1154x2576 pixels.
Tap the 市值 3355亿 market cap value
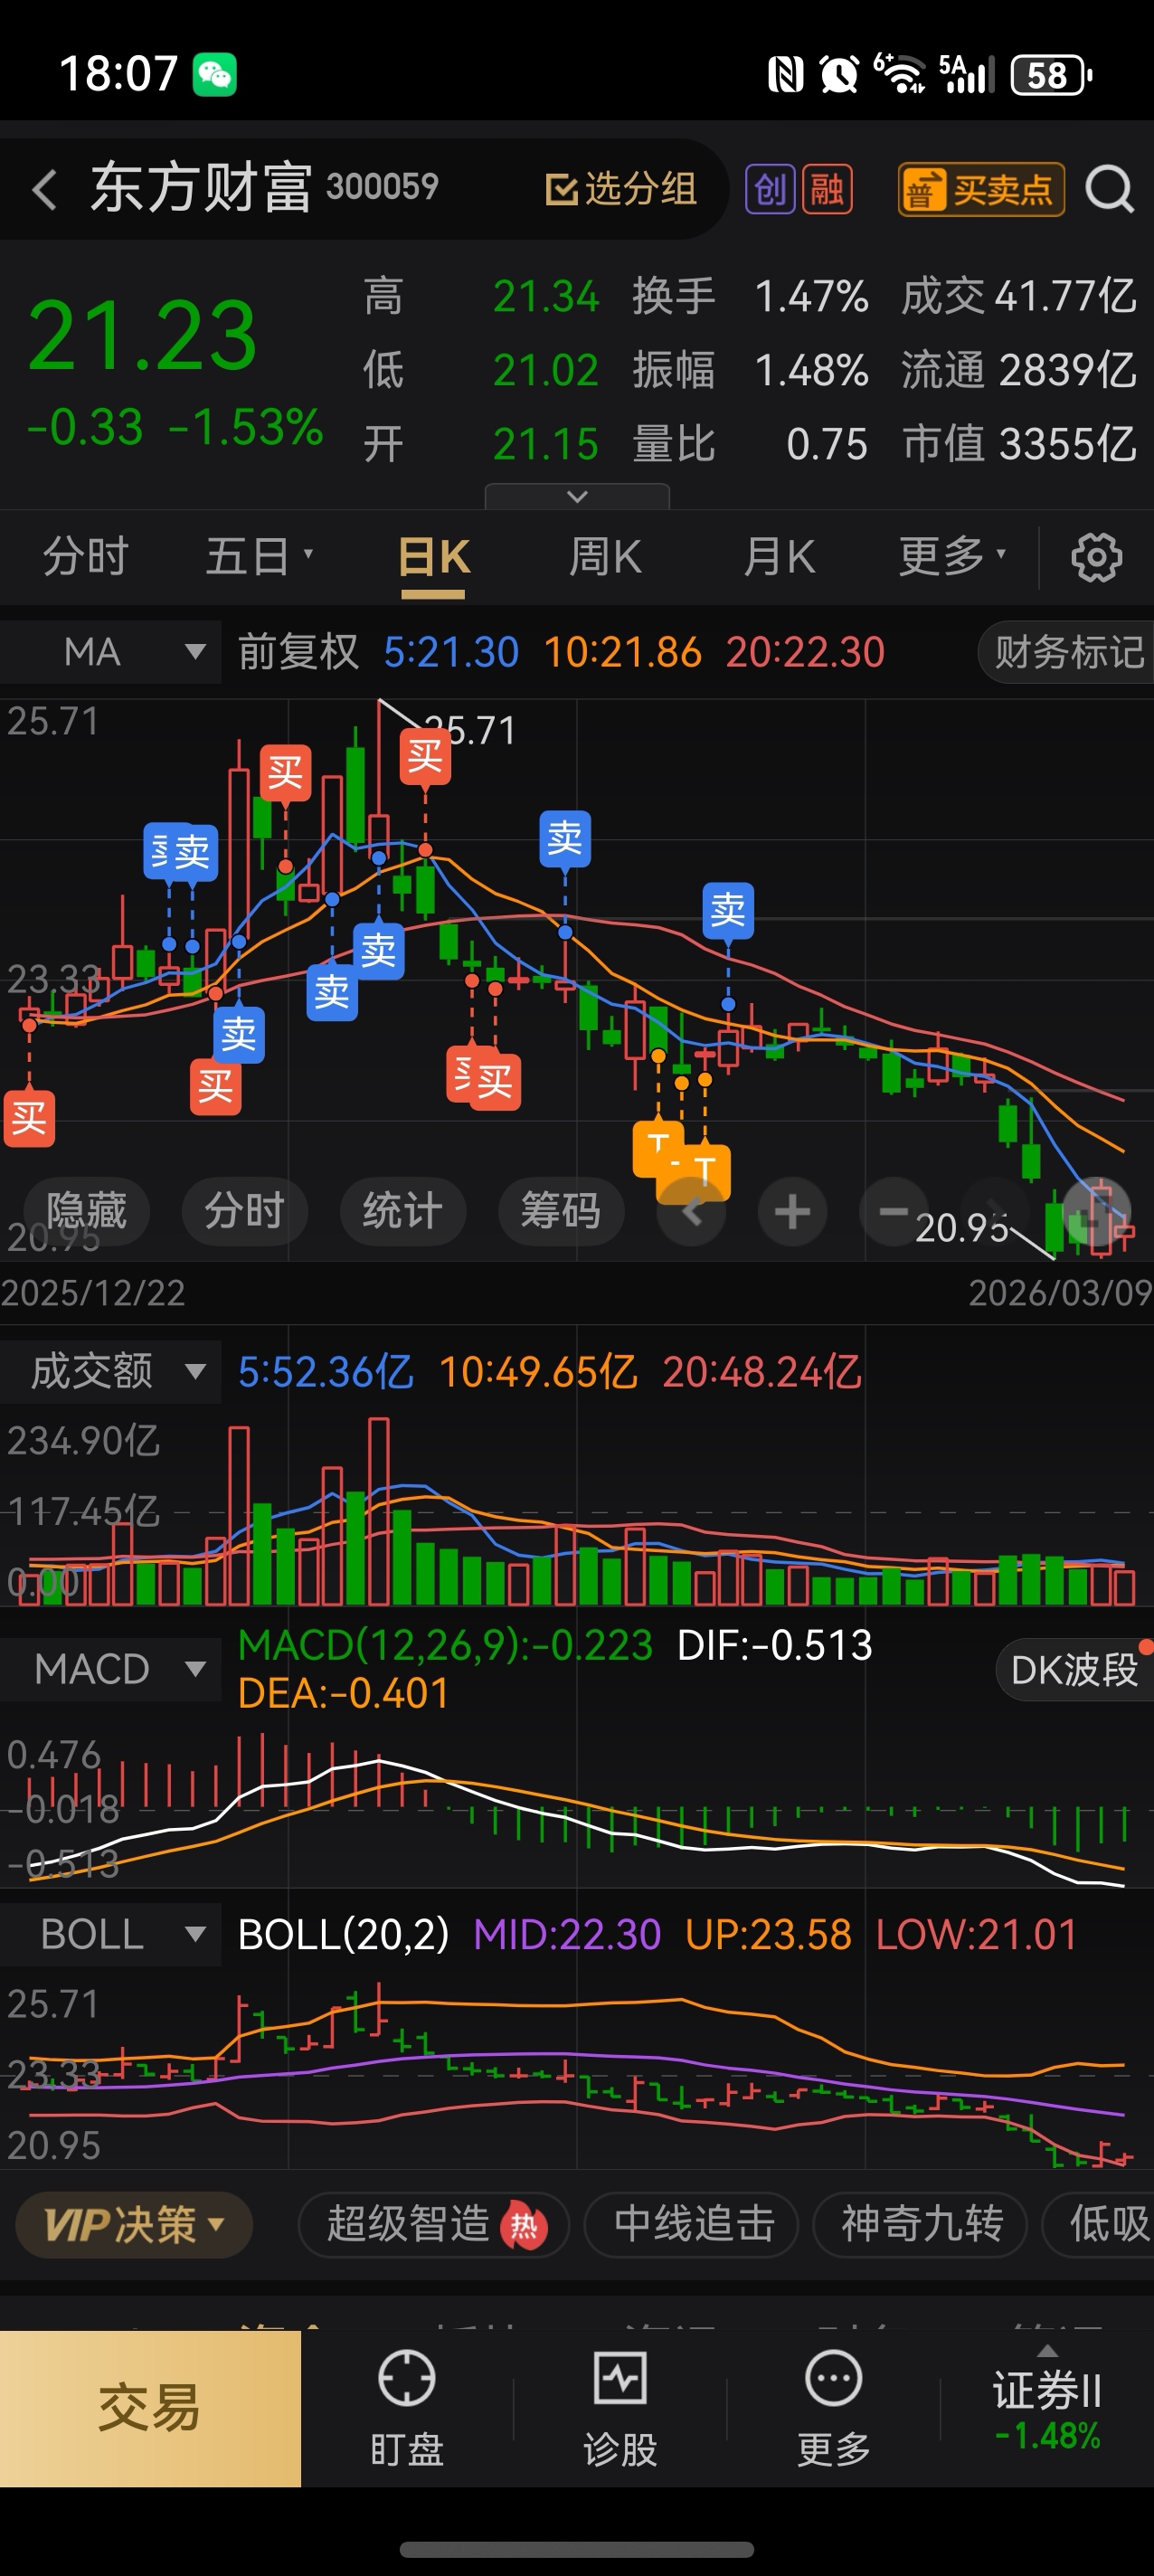pyautogui.click(x=1018, y=444)
